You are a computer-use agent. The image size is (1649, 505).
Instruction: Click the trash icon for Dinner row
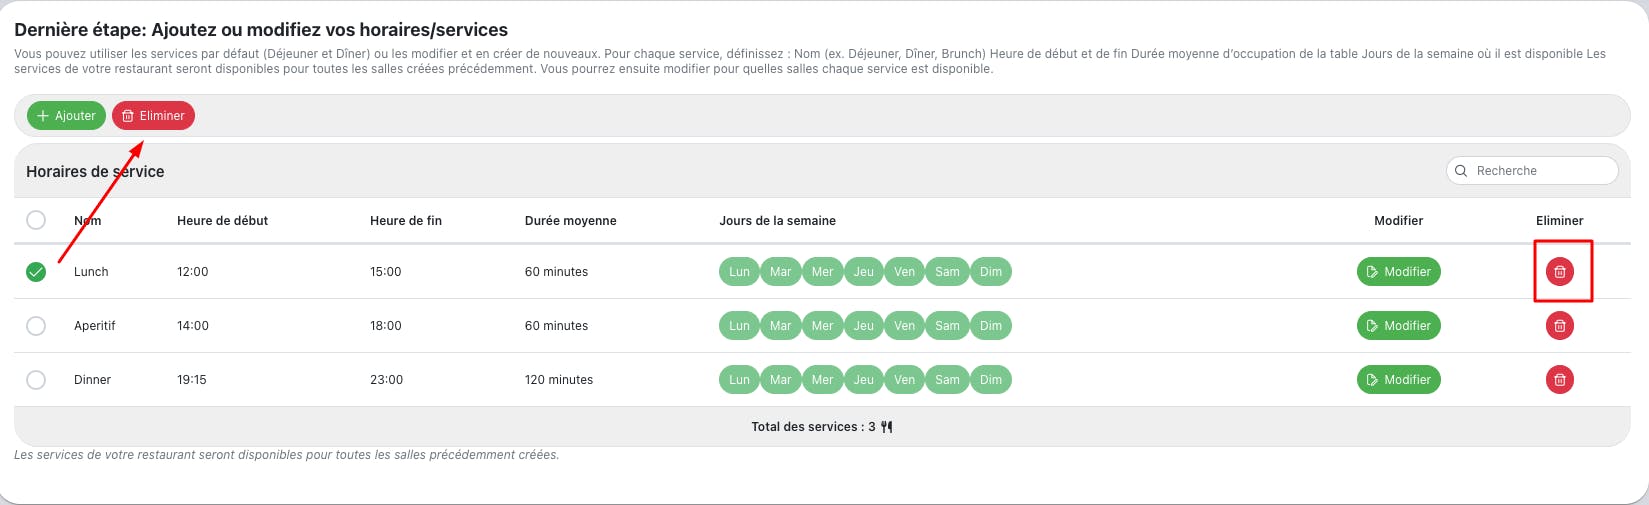coord(1559,379)
